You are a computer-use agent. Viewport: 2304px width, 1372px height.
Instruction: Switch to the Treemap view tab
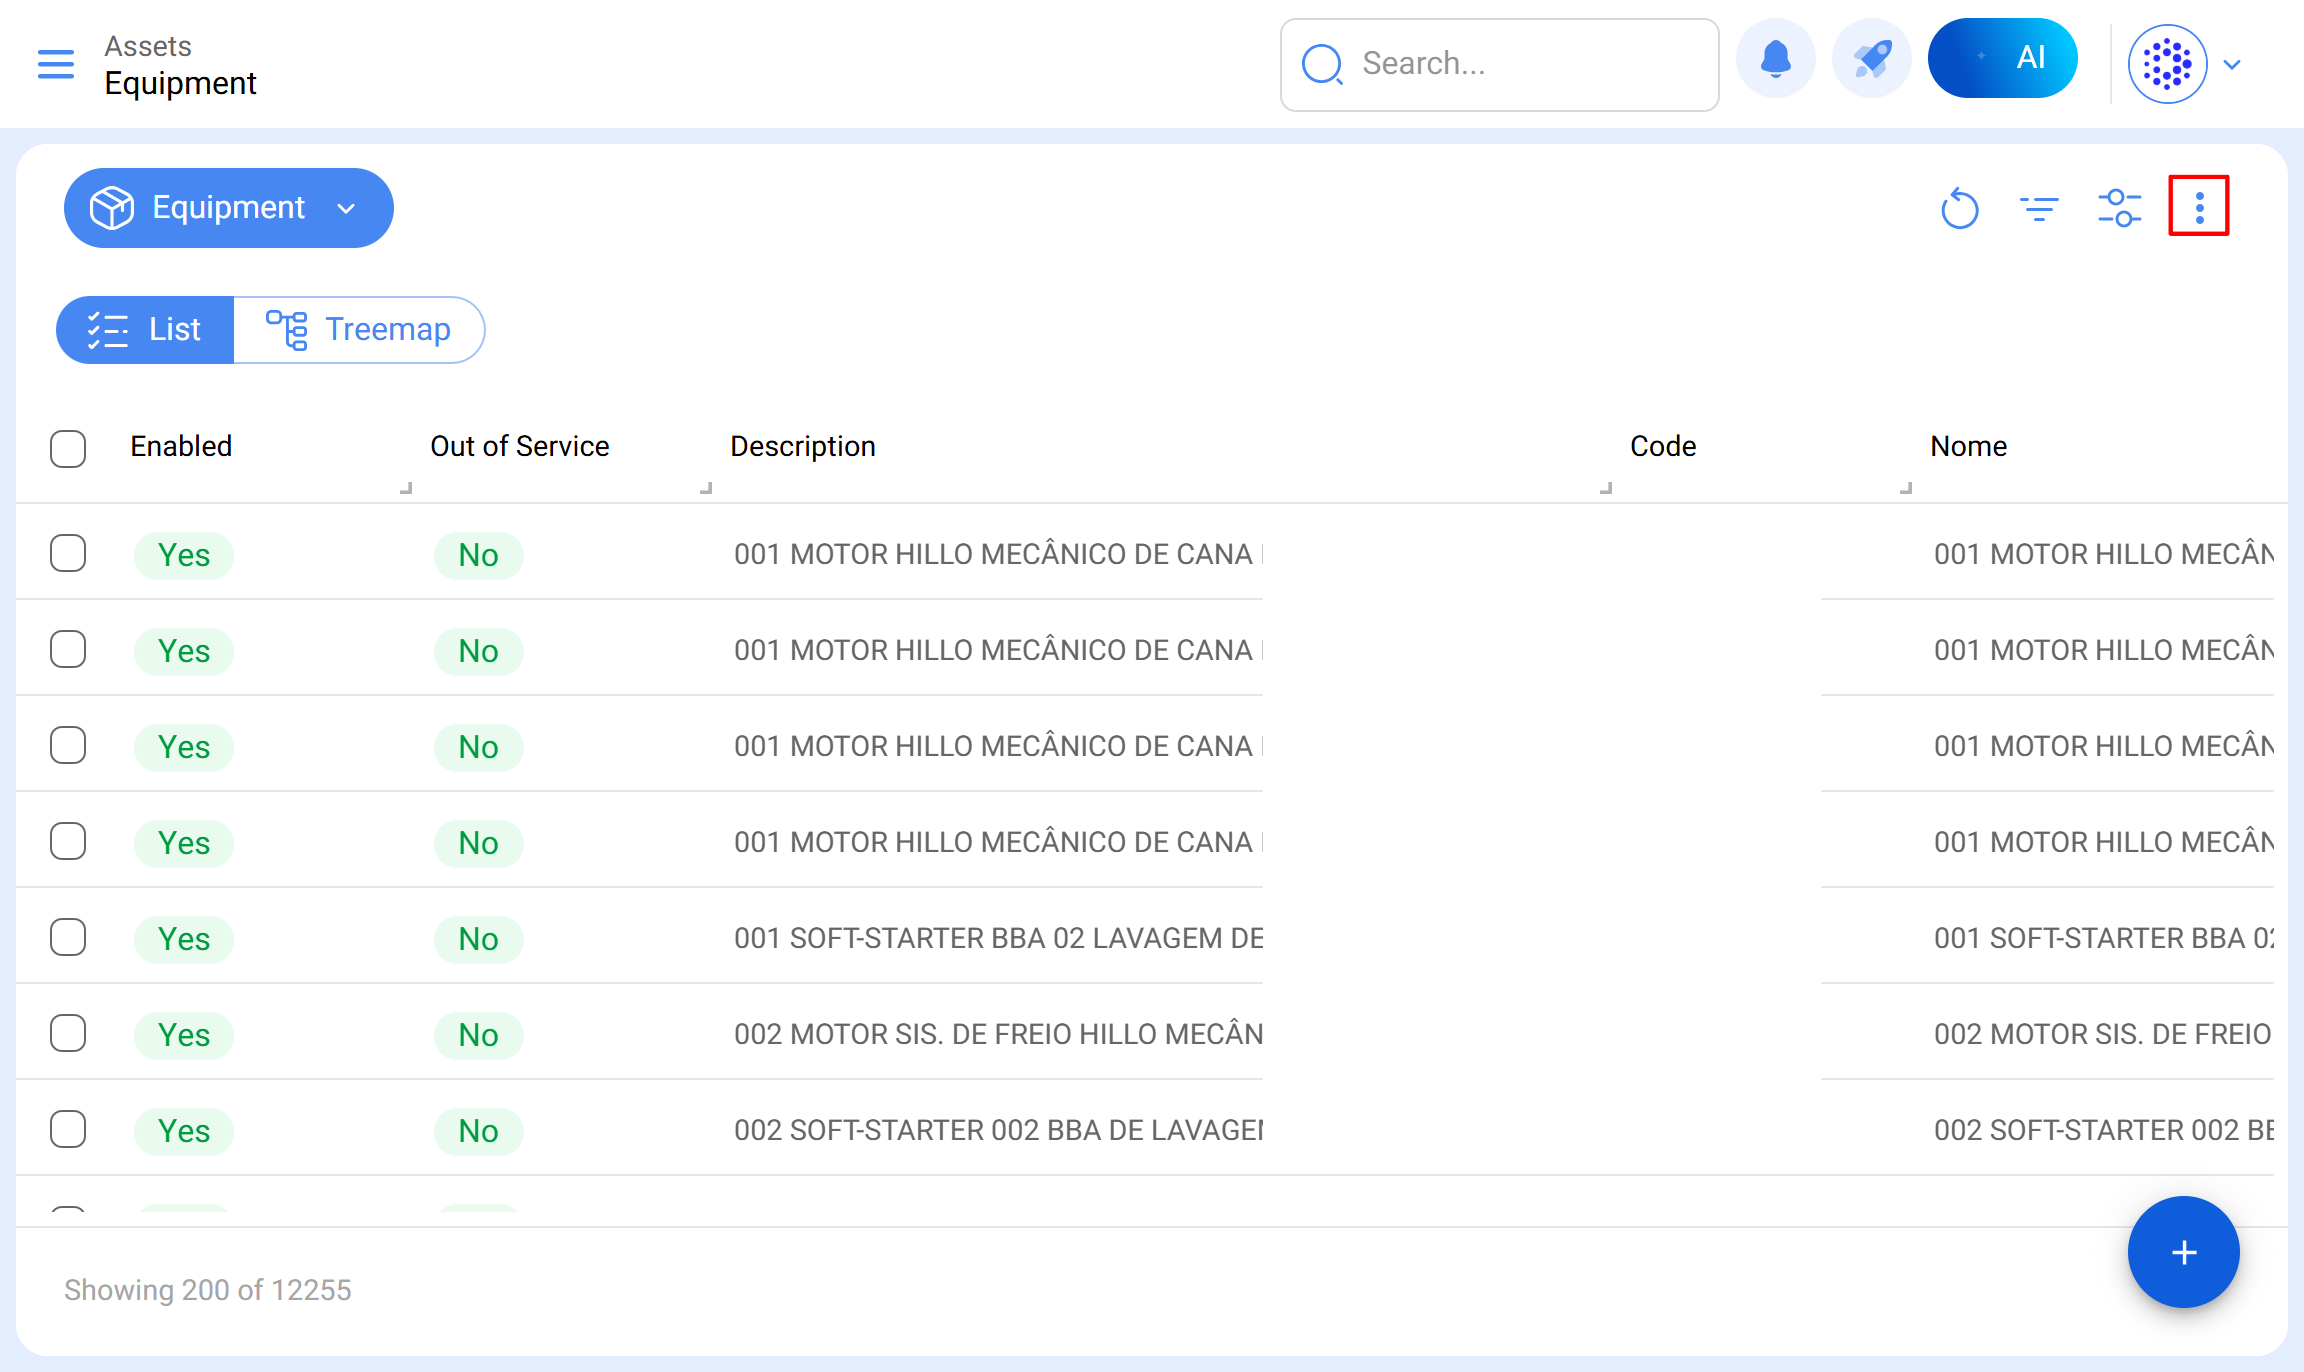coord(359,329)
